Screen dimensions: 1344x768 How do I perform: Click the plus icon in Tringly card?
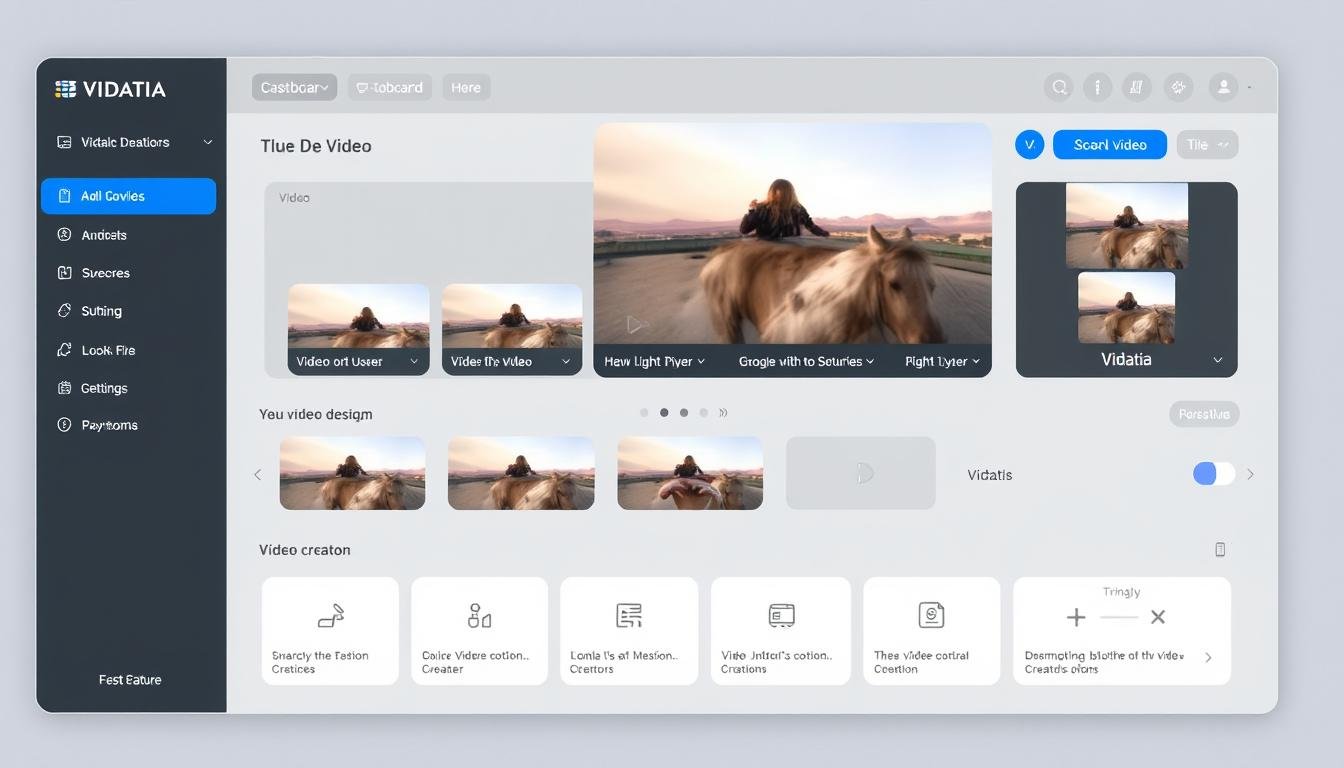[1076, 618]
